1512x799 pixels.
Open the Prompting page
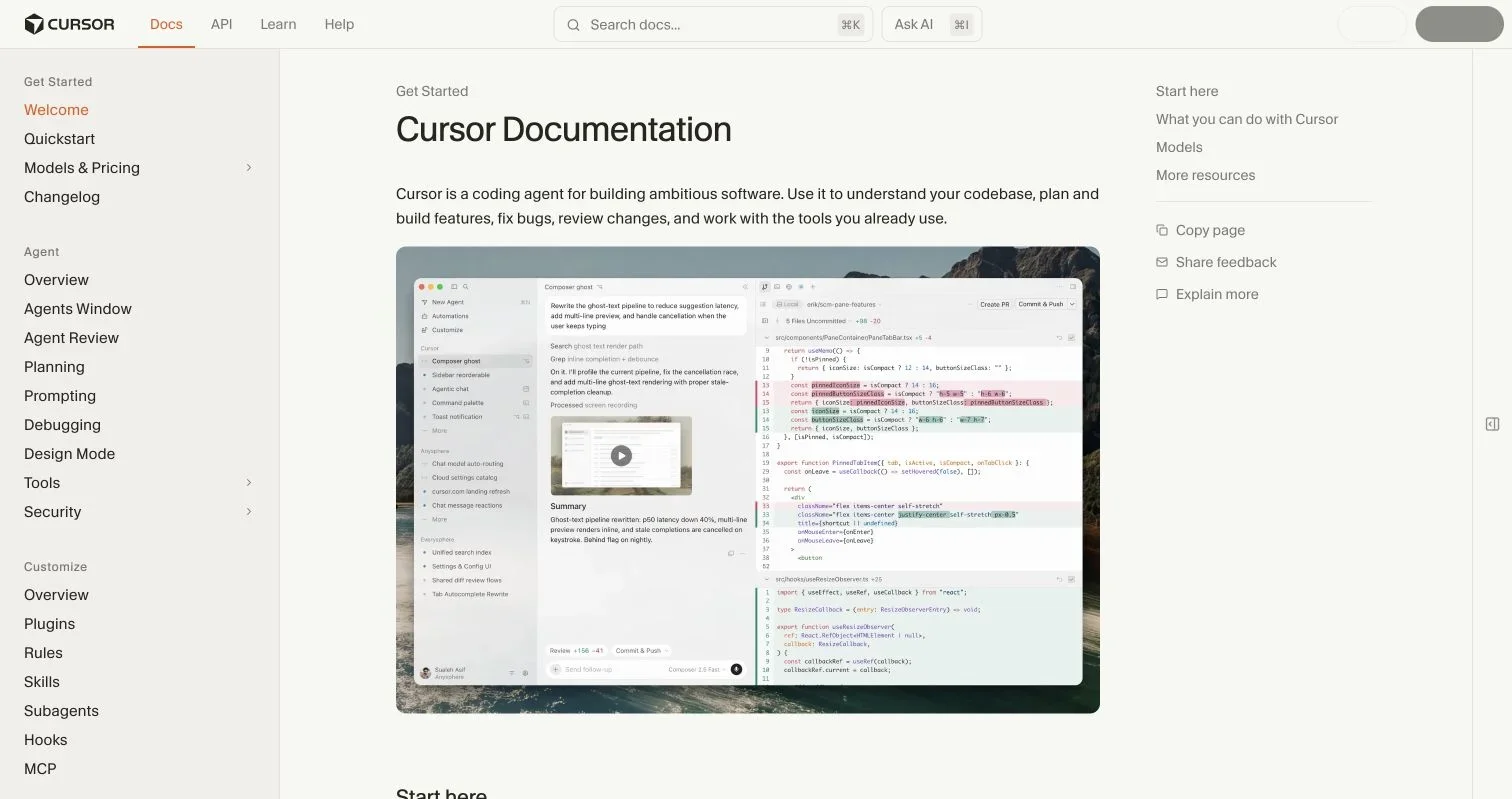60,396
